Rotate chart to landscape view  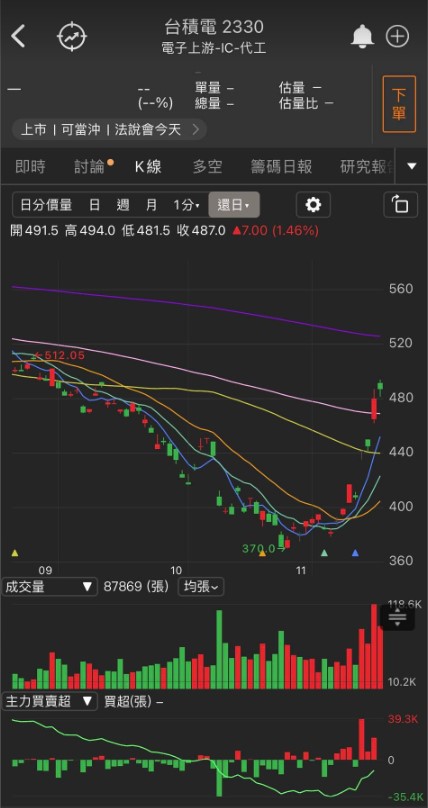click(401, 205)
